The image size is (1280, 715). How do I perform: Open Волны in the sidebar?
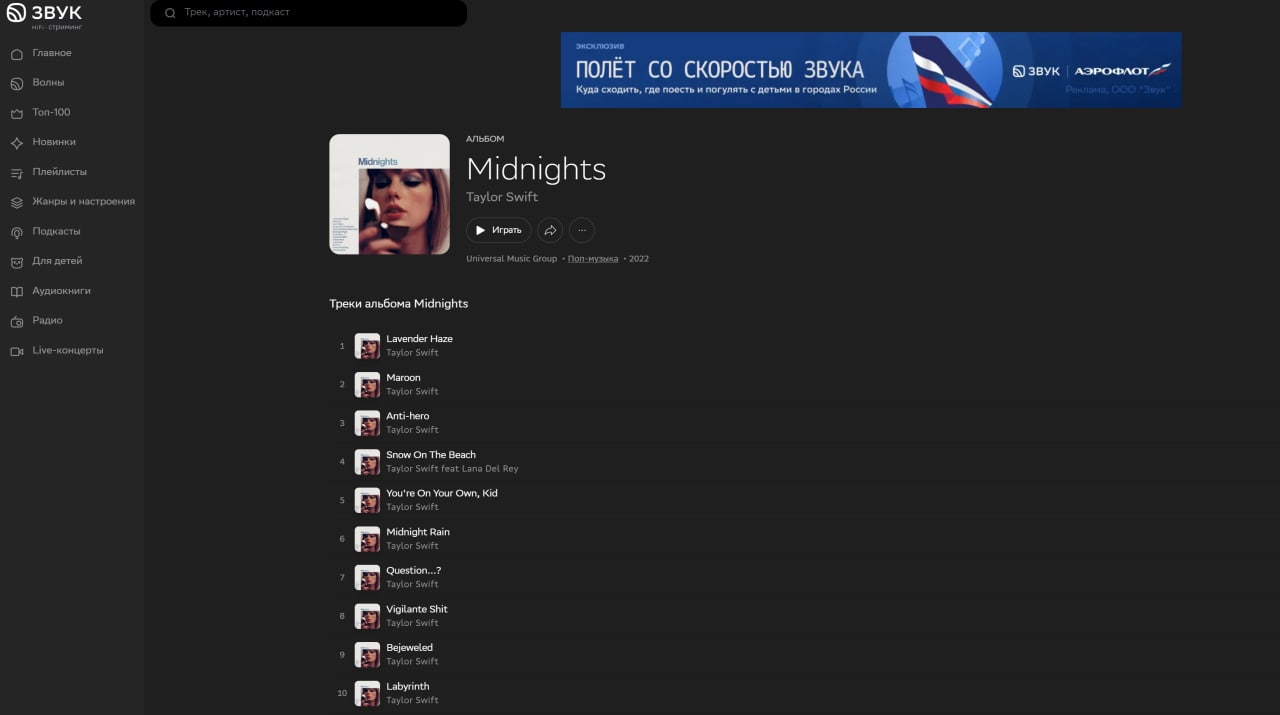(48, 83)
